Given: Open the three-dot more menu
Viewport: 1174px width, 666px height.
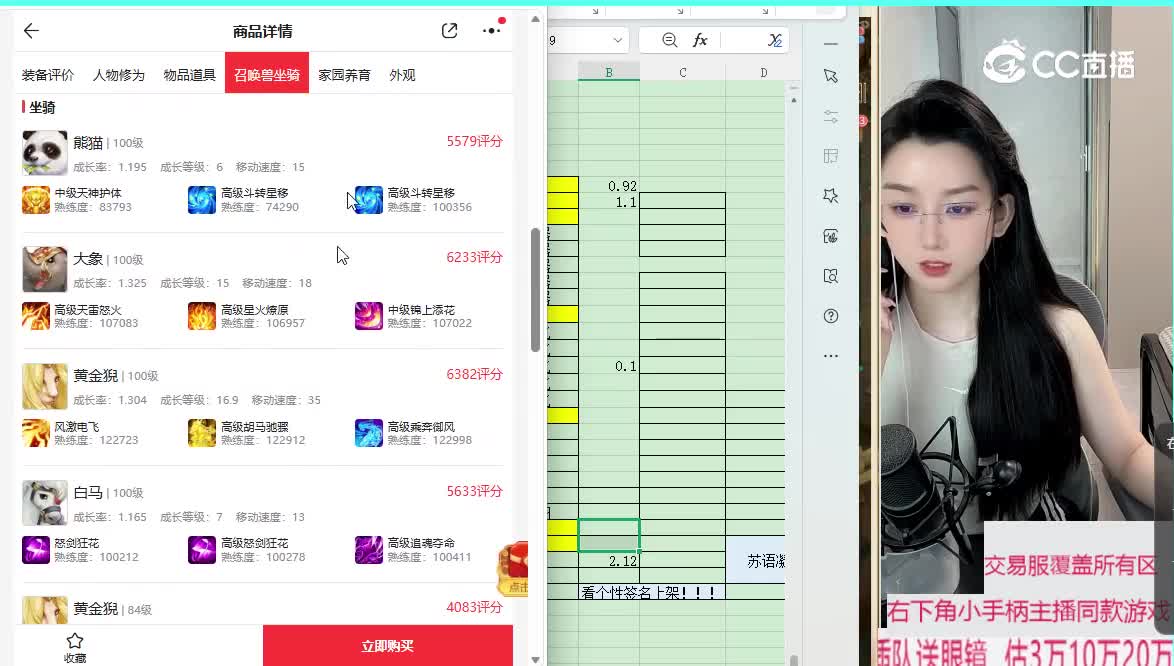Looking at the screenshot, I should point(491,31).
